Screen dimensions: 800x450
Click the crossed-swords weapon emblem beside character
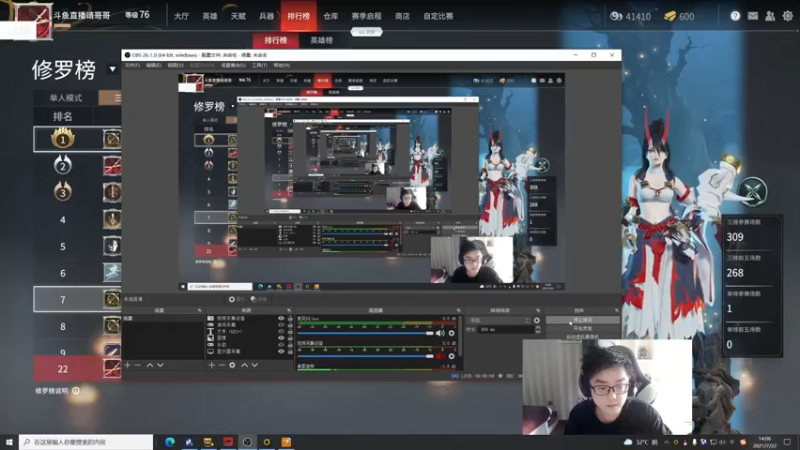[x=753, y=192]
